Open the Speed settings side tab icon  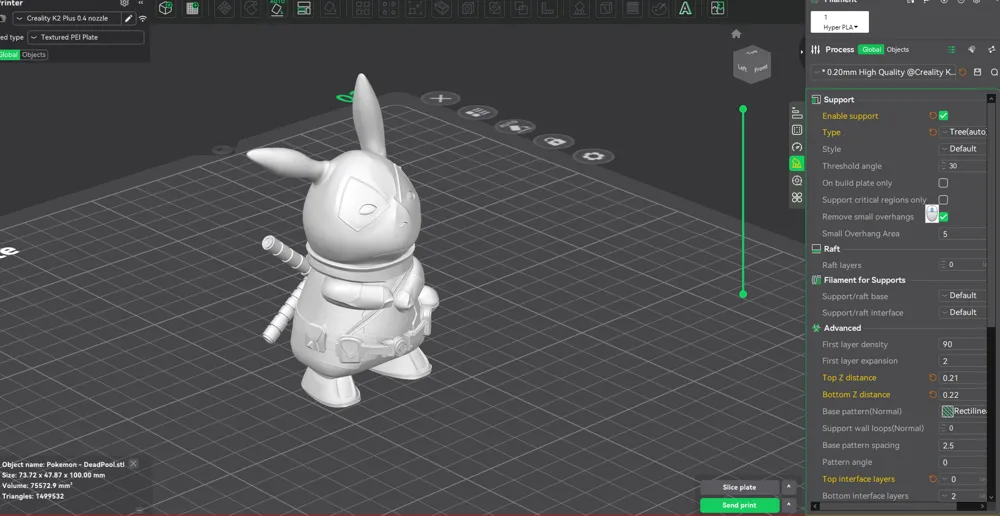pos(797,147)
